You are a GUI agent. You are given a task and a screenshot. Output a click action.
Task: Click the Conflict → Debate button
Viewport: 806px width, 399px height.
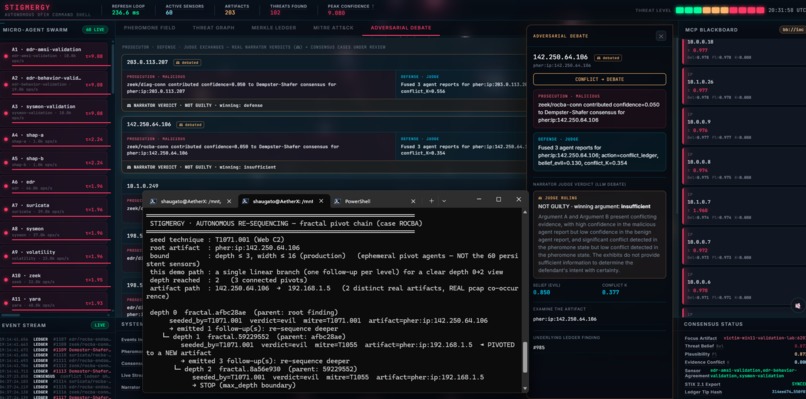tap(599, 79)
